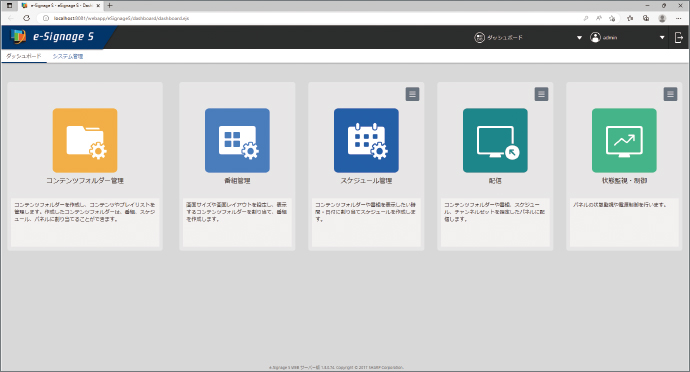This screenshot has width=690, height=372.
Task: Go back with the browser back arrow
Action: pyautogui.click(x=11, y=18)
